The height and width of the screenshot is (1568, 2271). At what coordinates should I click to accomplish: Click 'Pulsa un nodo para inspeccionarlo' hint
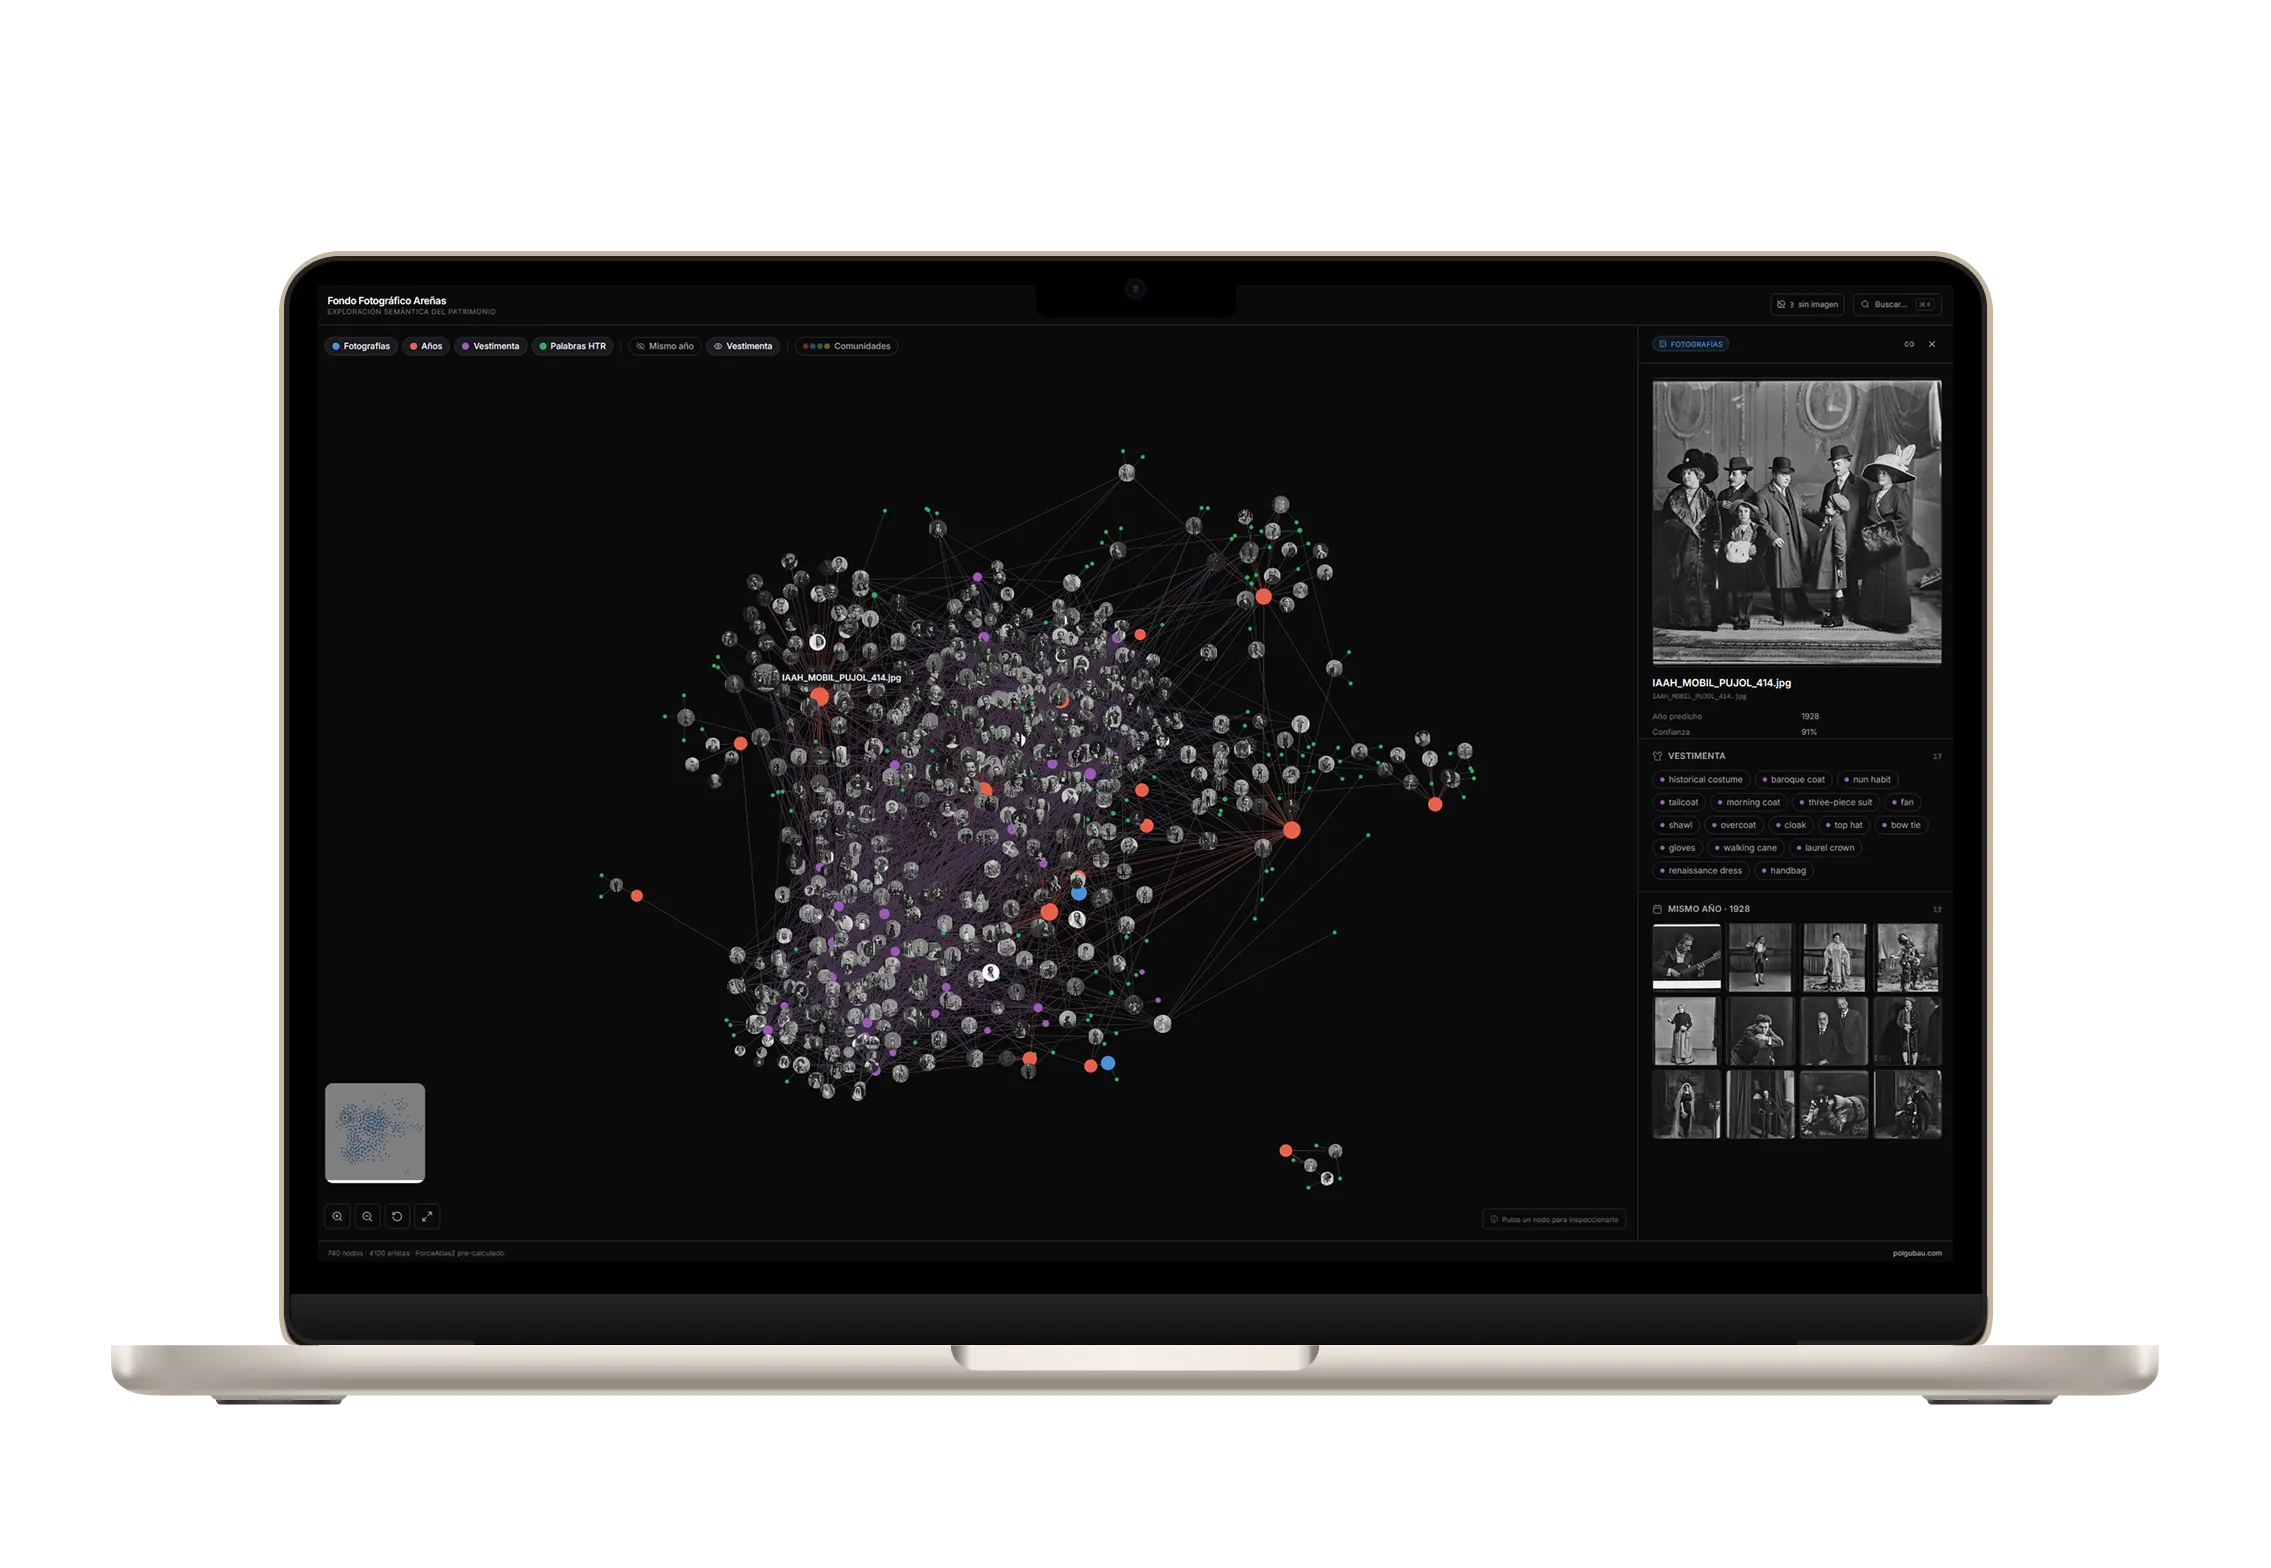click(1553, 1220)
